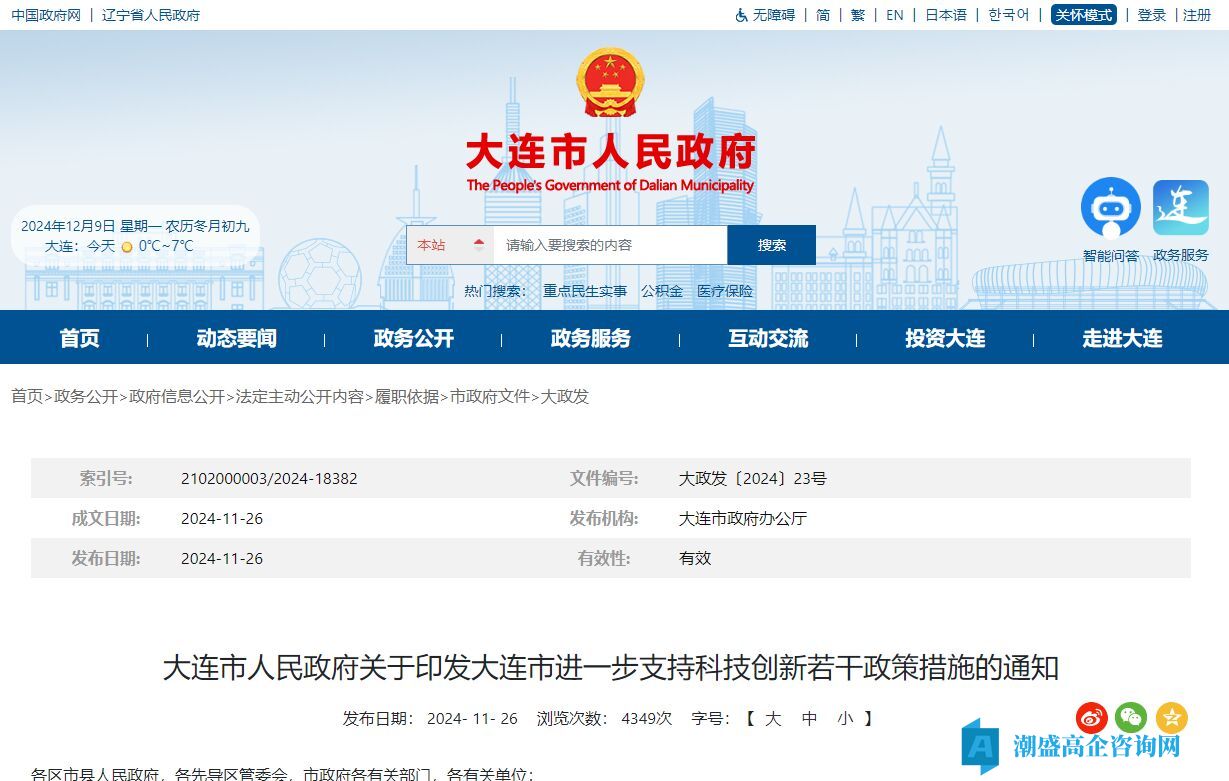Image resolution: width=1229 pixels, height=781 pixels.
Task: Click the 智能问答 robot icon
Action: [1110, 208]
